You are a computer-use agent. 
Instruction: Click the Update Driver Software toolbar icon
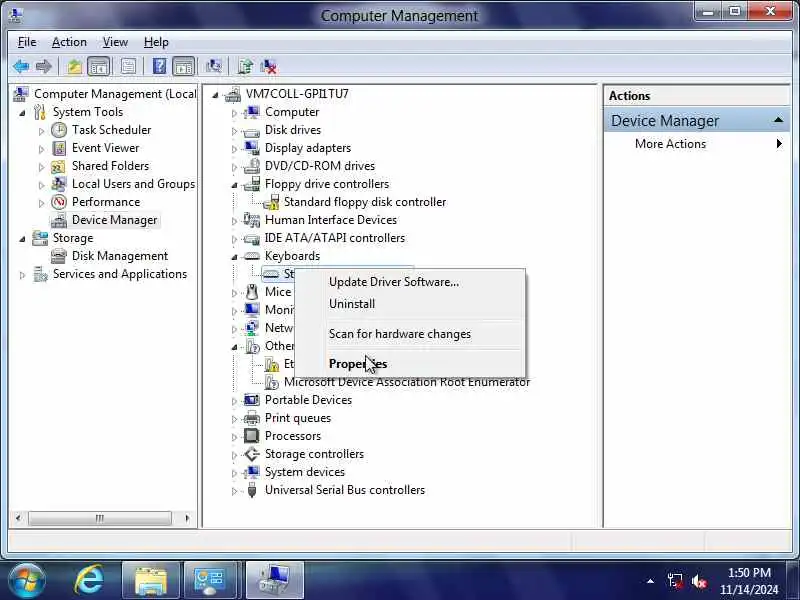pos(245,66)
